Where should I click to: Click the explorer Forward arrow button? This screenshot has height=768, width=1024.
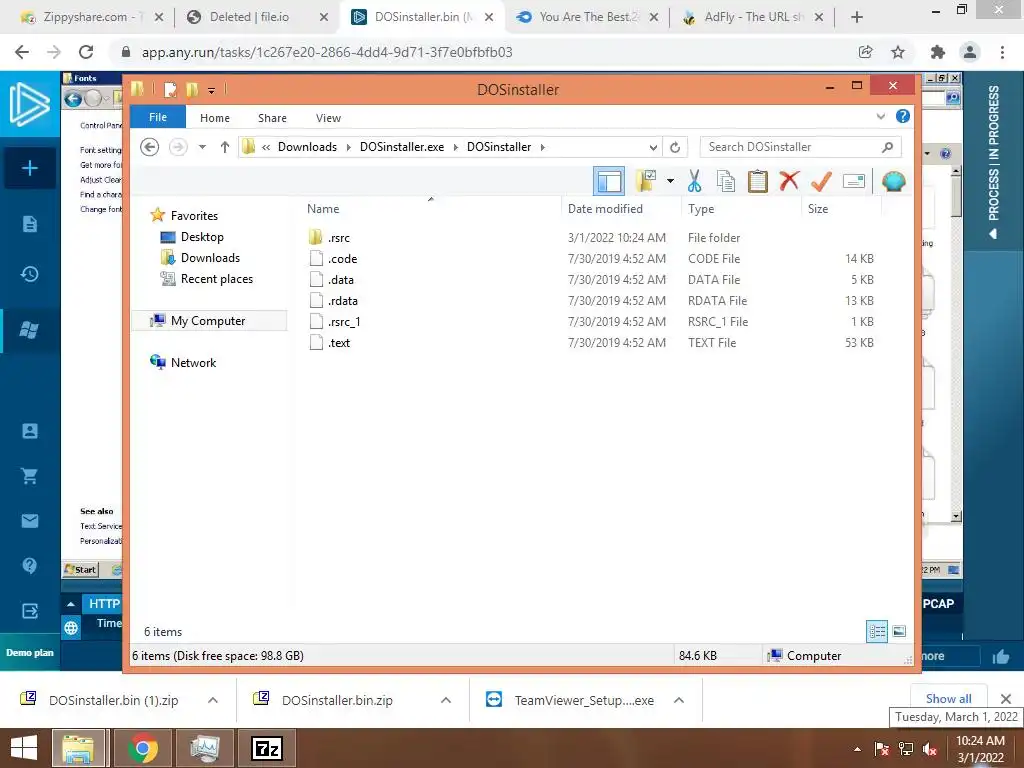(178, 147)
